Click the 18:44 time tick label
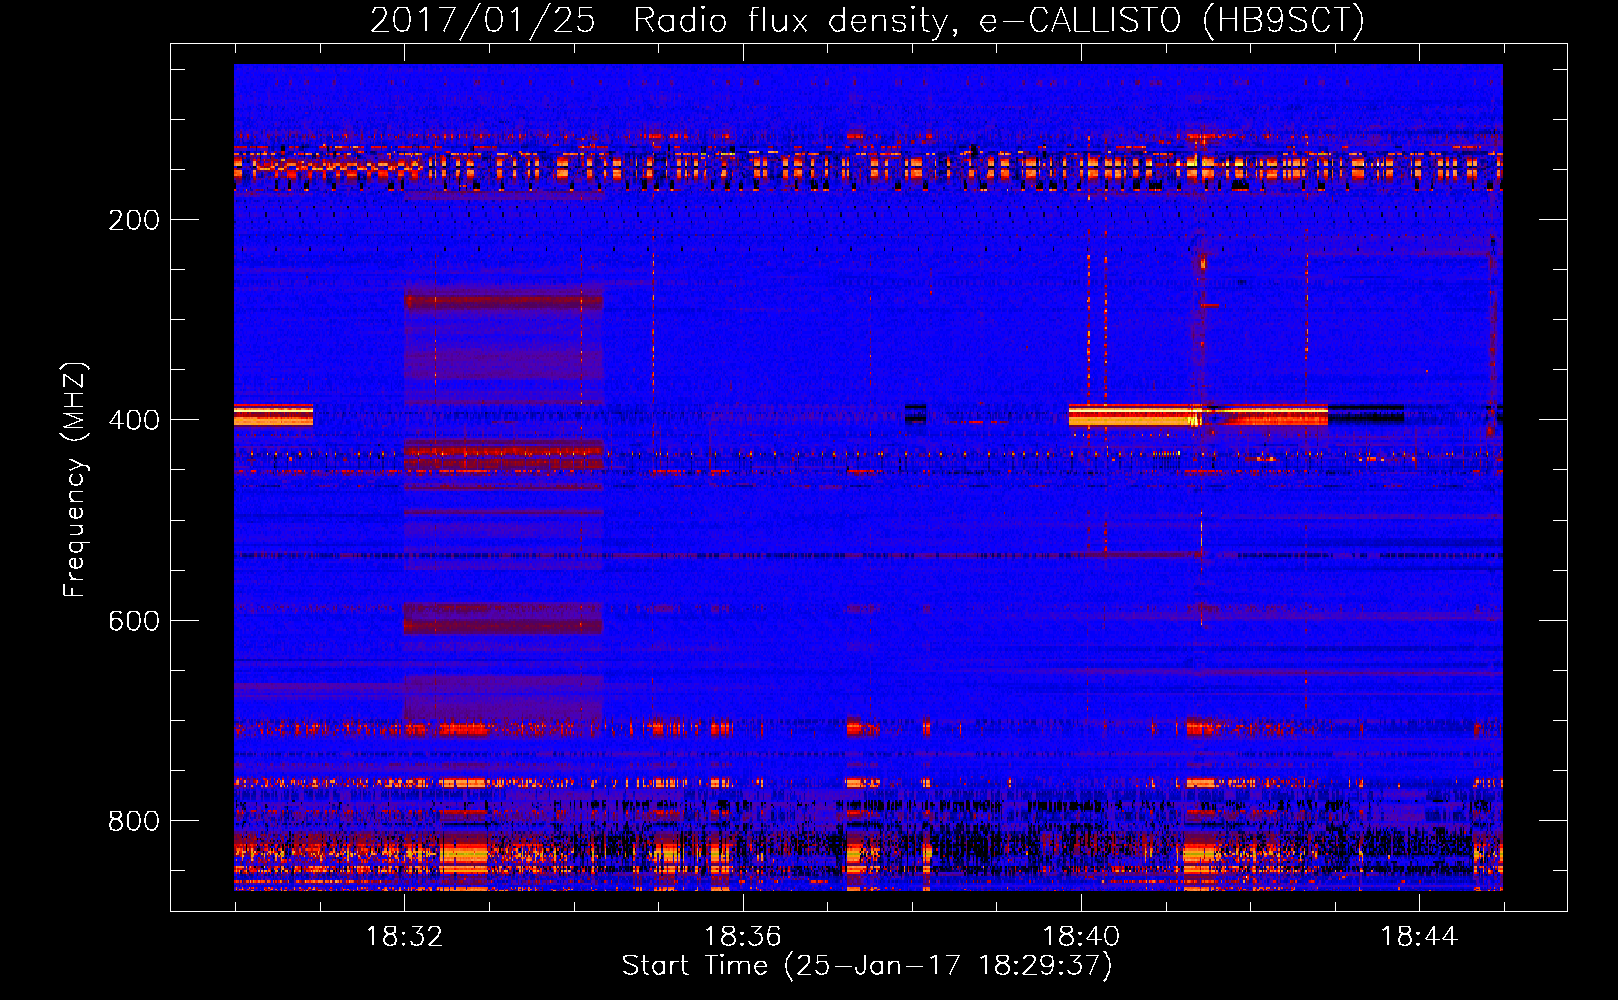 click(x=1419, y=937)
